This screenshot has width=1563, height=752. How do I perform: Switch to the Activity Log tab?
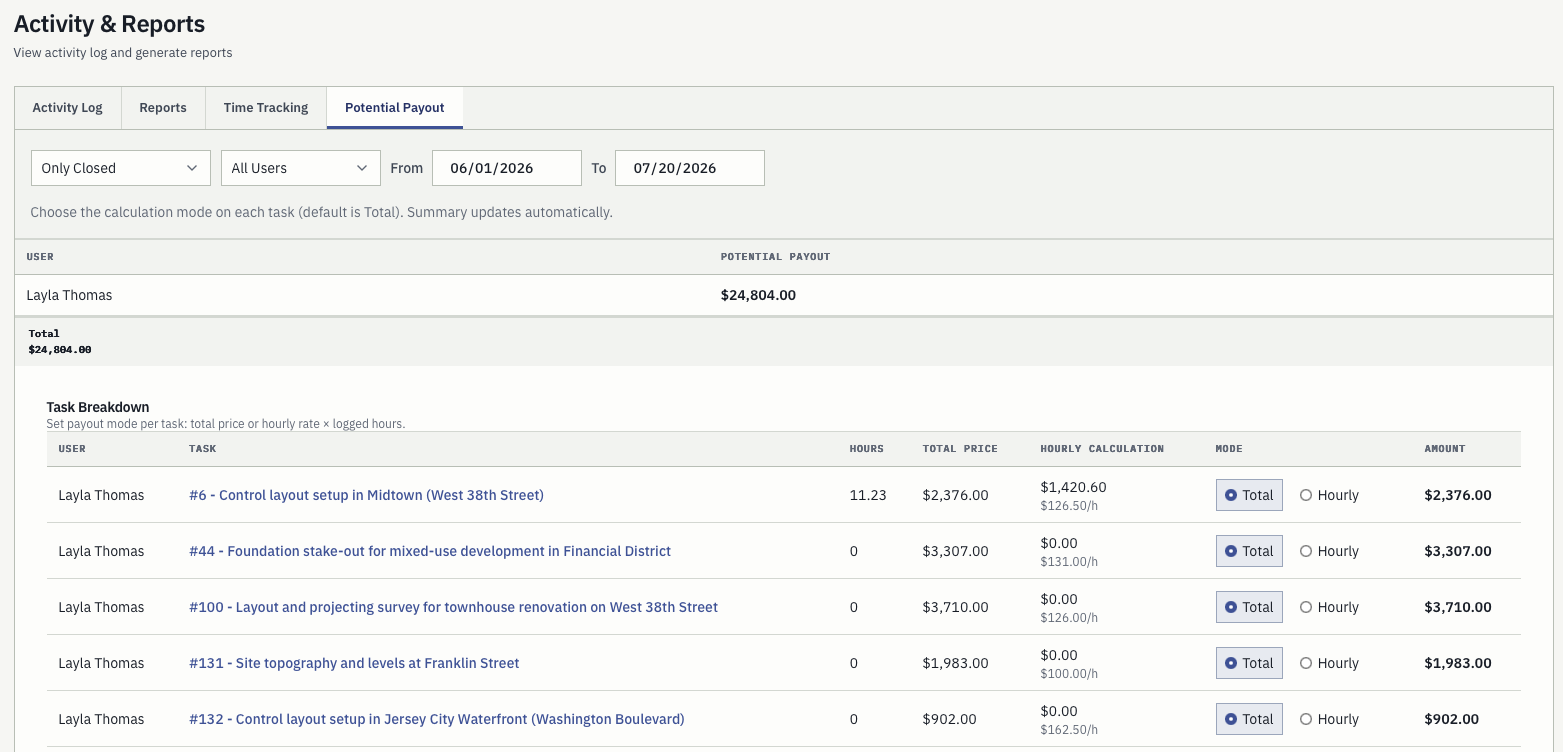click(x=68, y=108)
